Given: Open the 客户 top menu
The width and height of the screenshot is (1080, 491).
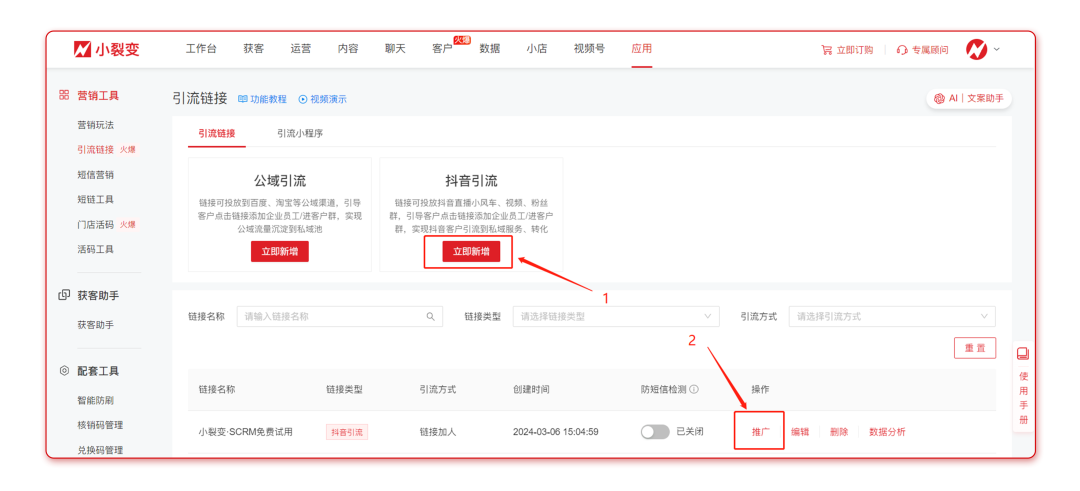Looking at the screenshot, I should 442,49.
